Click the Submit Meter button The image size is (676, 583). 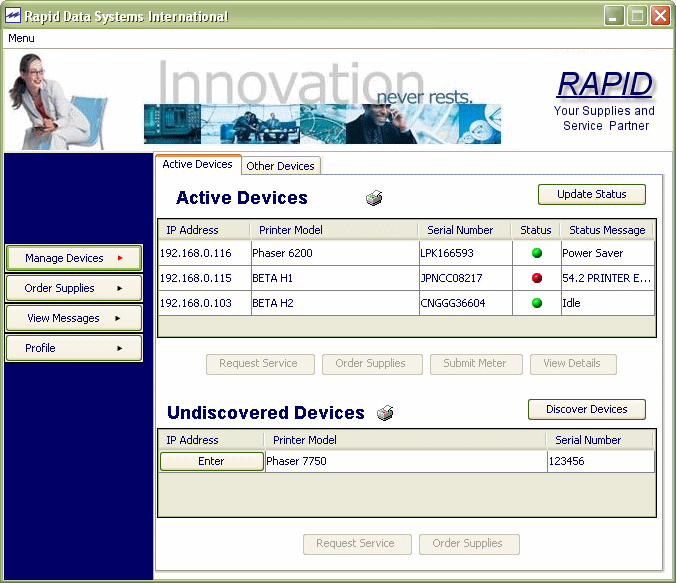coord(476,364)
